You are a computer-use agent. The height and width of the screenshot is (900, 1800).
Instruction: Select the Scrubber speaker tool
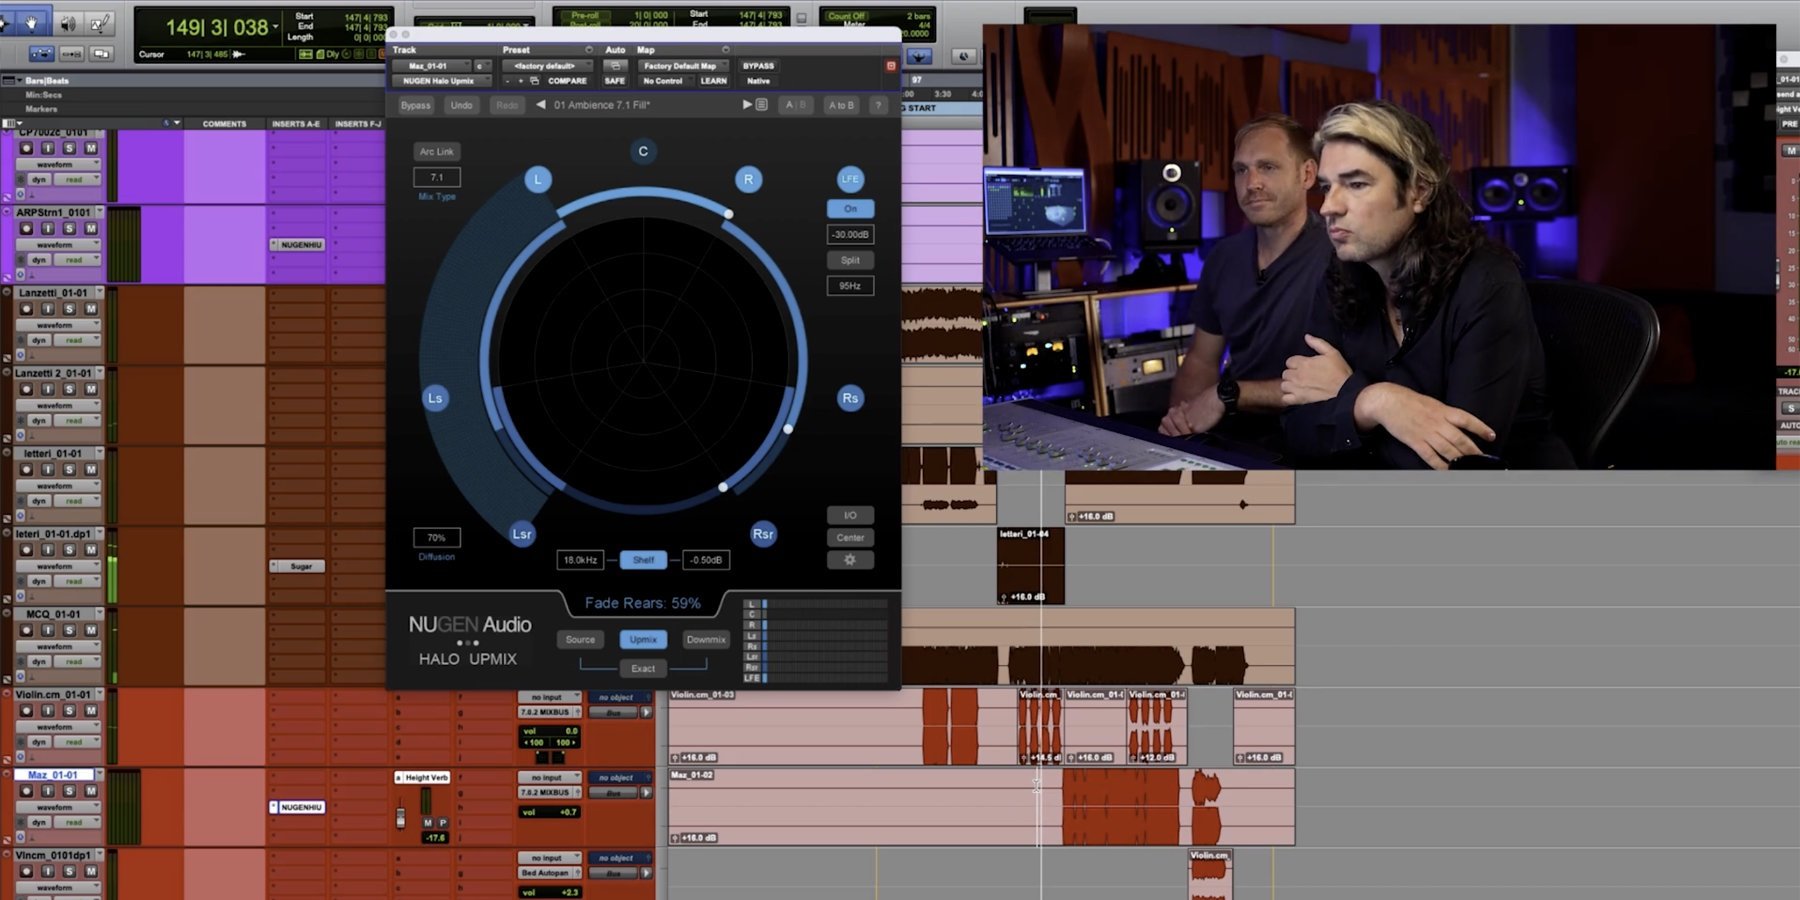tap(67, 23)
